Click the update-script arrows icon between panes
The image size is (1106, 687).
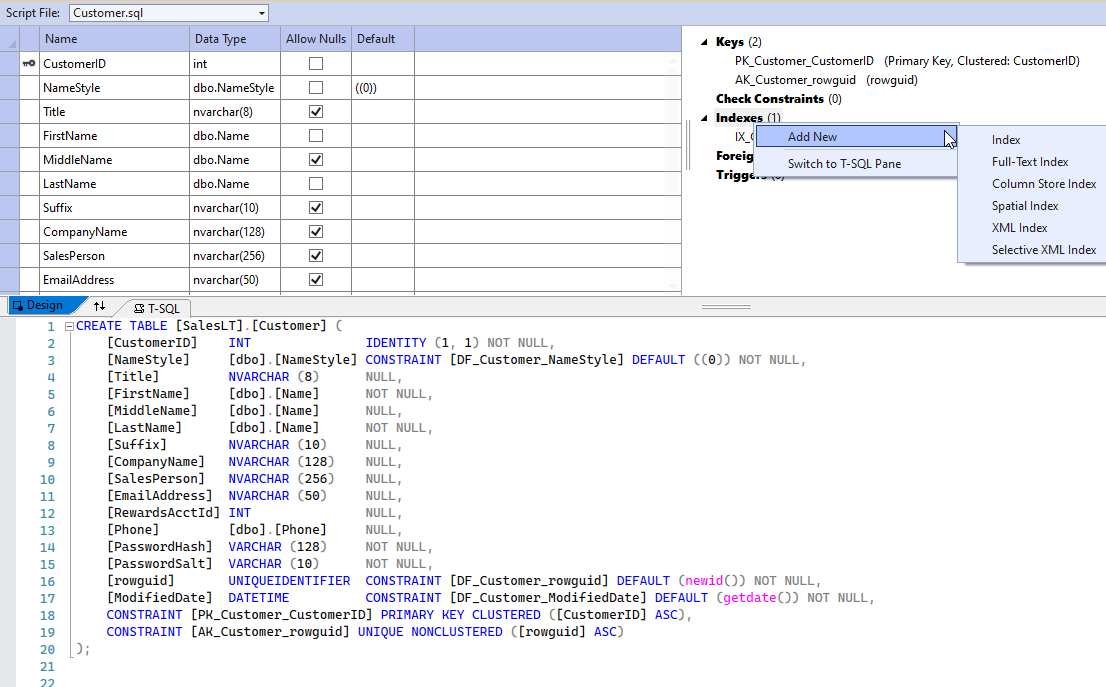coord(98,307)
